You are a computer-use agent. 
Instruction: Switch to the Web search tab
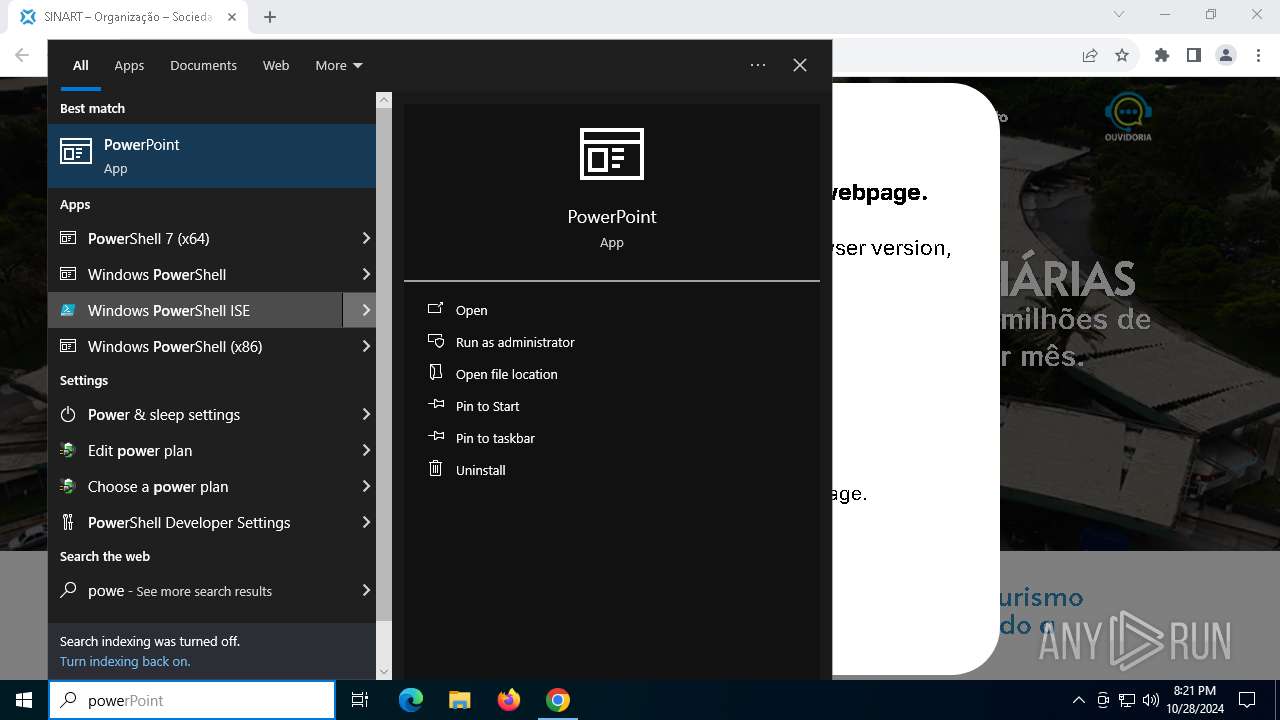click(276, 65)
